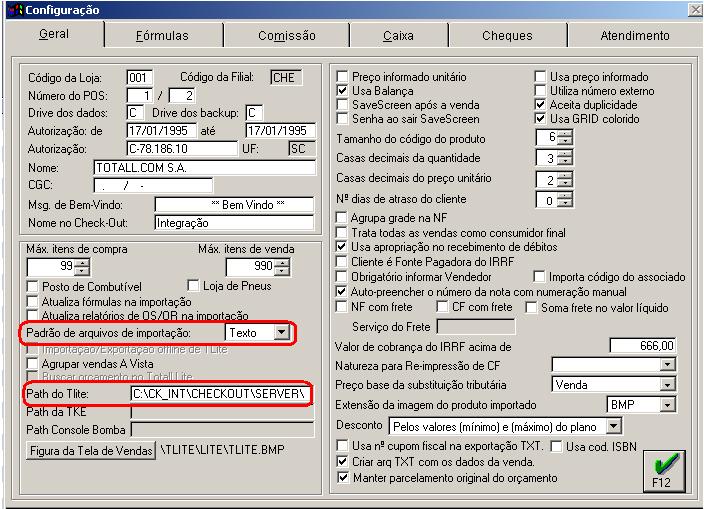Enable Obrigatório informar Vendedor
704x509 pixels.
tap(342, 276)
